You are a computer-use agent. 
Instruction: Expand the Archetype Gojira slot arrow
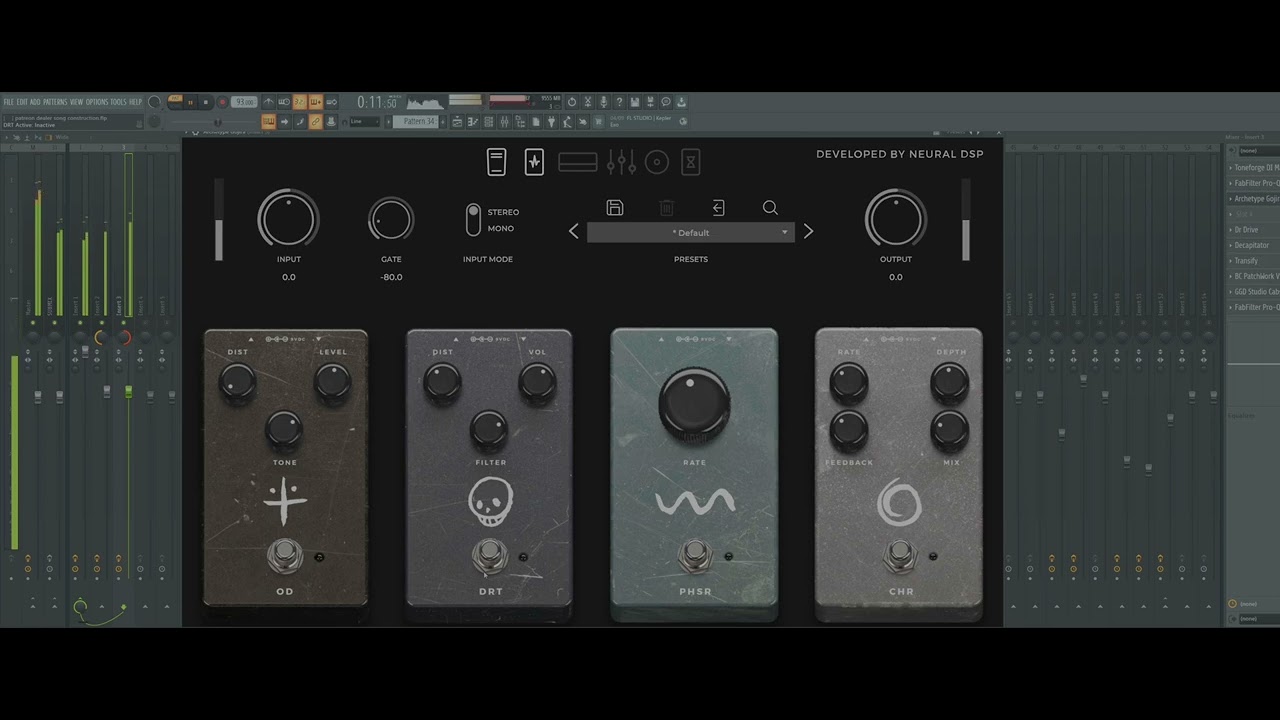(x=1230, y=199)
